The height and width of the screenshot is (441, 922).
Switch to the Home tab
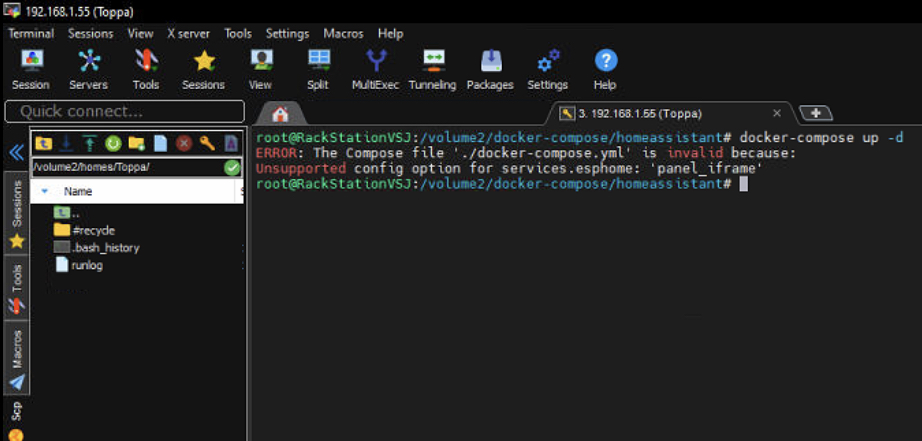pos(280,114)
